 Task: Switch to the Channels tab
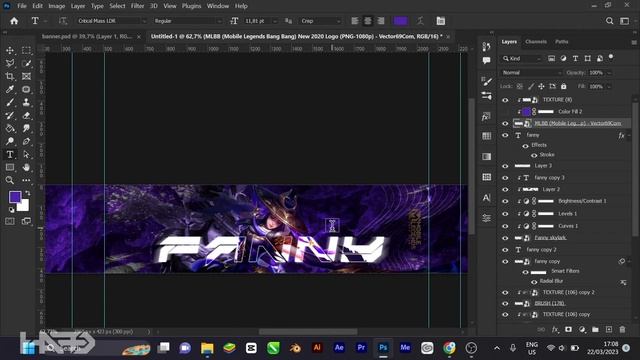tap(536, 42)
